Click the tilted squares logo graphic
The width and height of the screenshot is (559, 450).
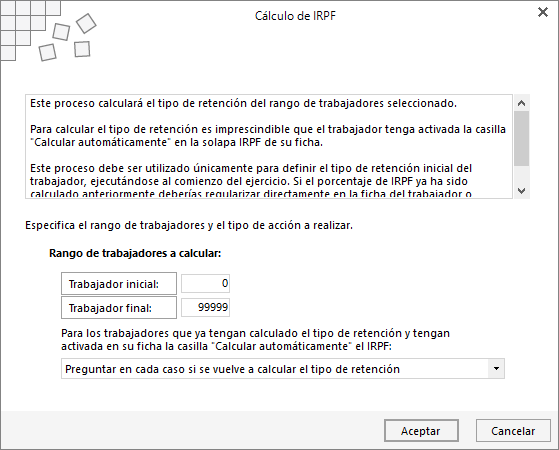tap(68, 37)
